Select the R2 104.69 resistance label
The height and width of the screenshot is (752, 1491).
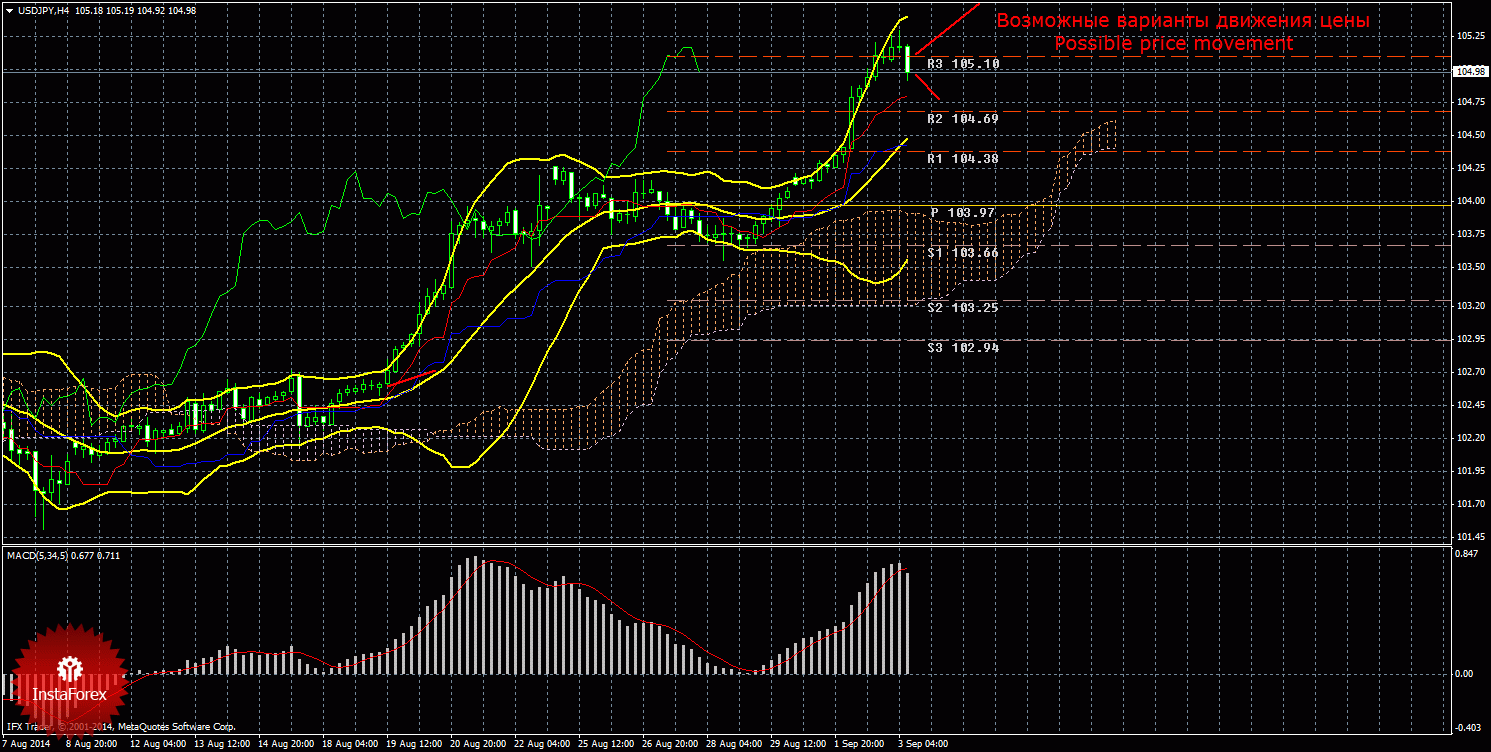[962, 119]
